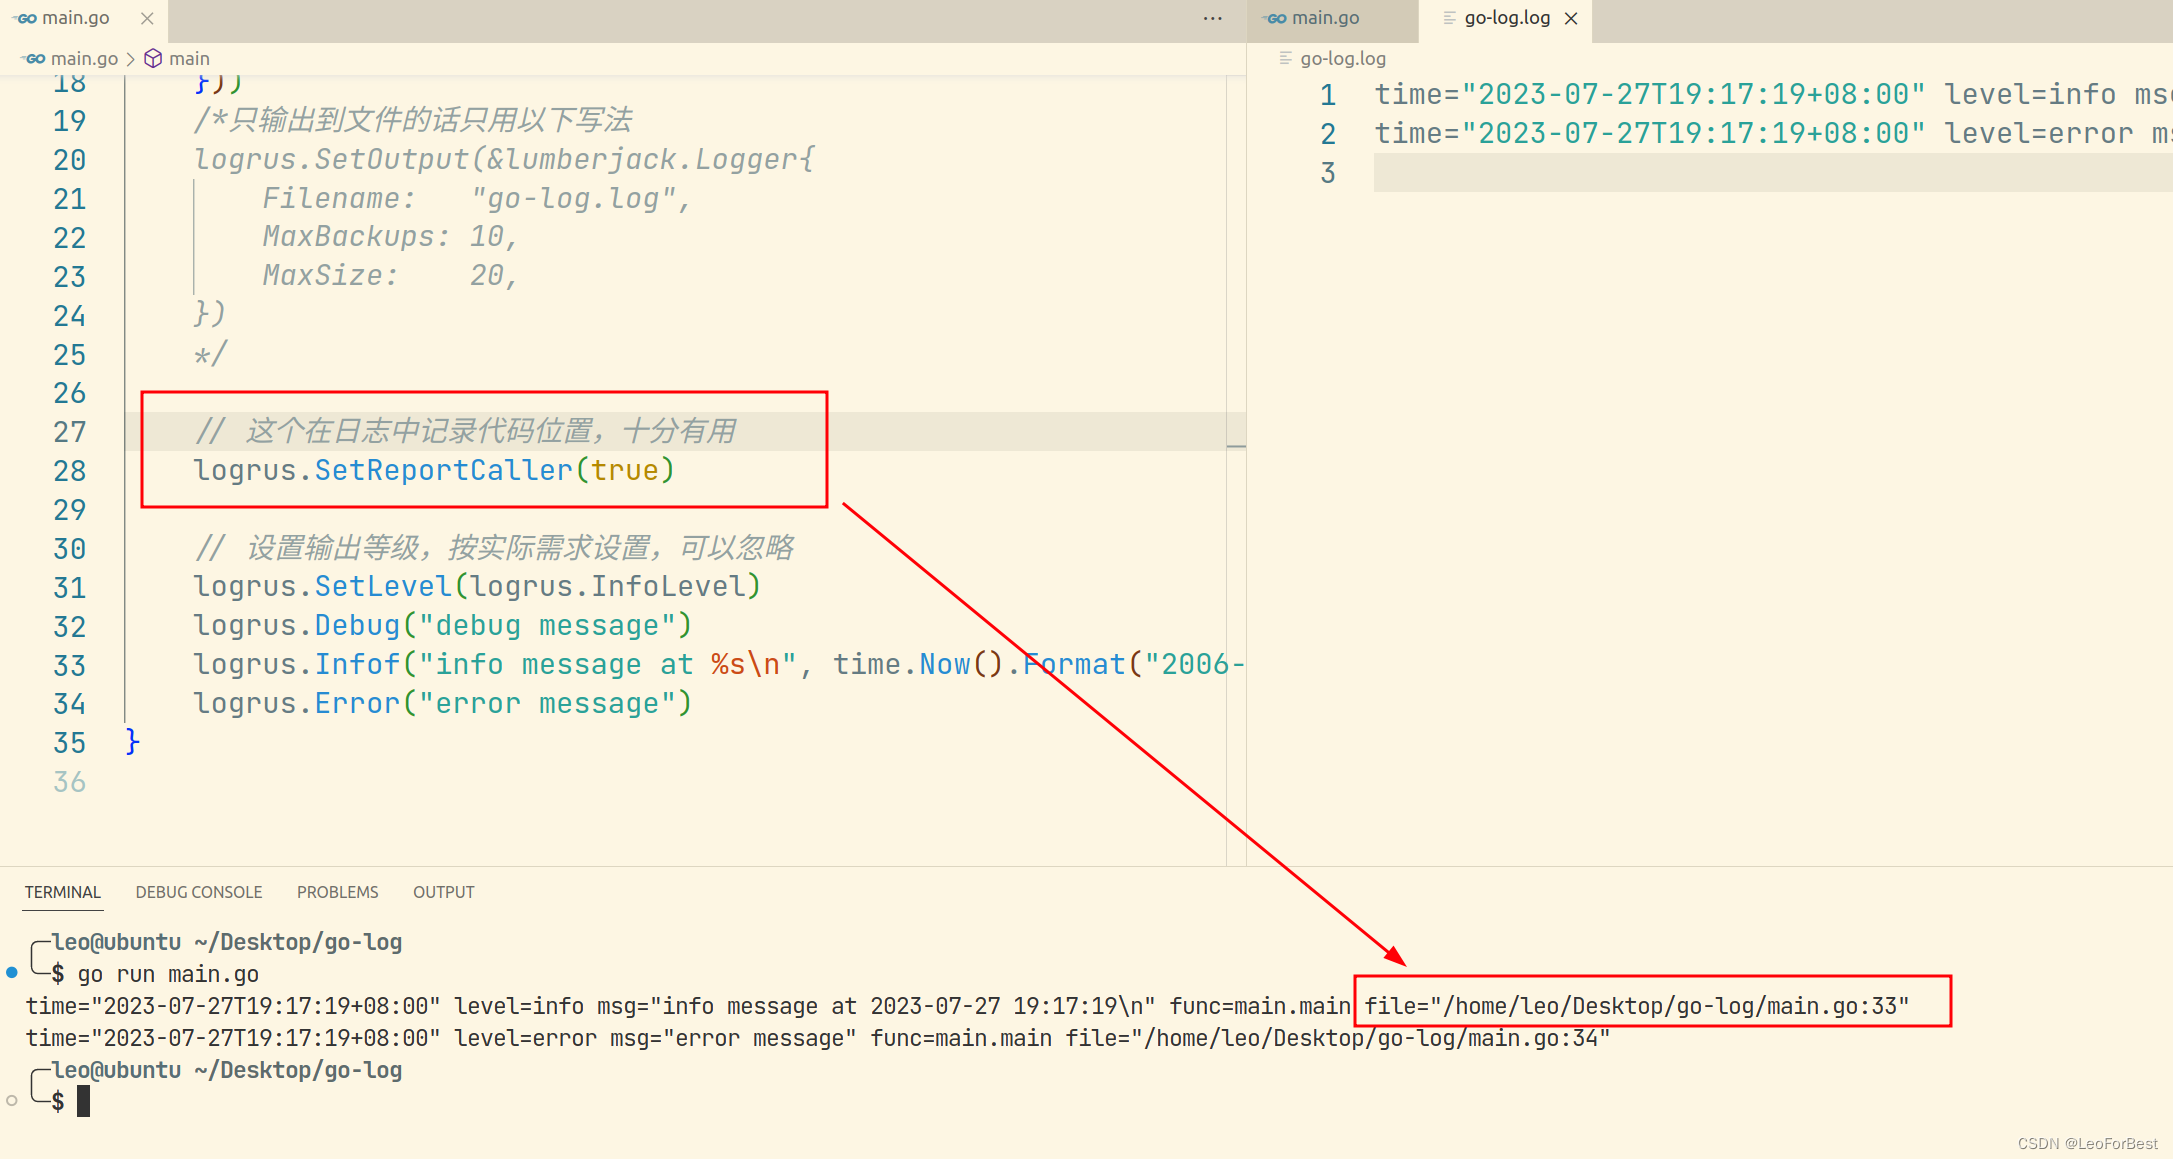2173x1159 pixels.
Task: Open the PROBLEMS panel tab
Action: [x=337, y=892]
